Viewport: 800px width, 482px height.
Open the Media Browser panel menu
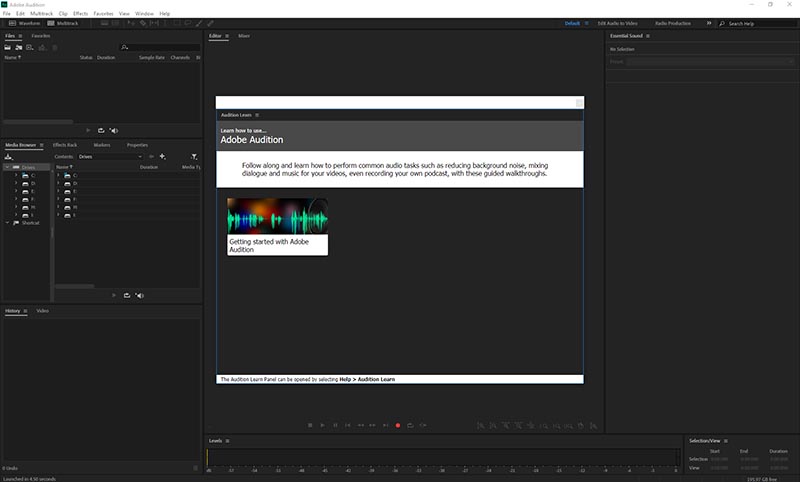tap(42, 145)
